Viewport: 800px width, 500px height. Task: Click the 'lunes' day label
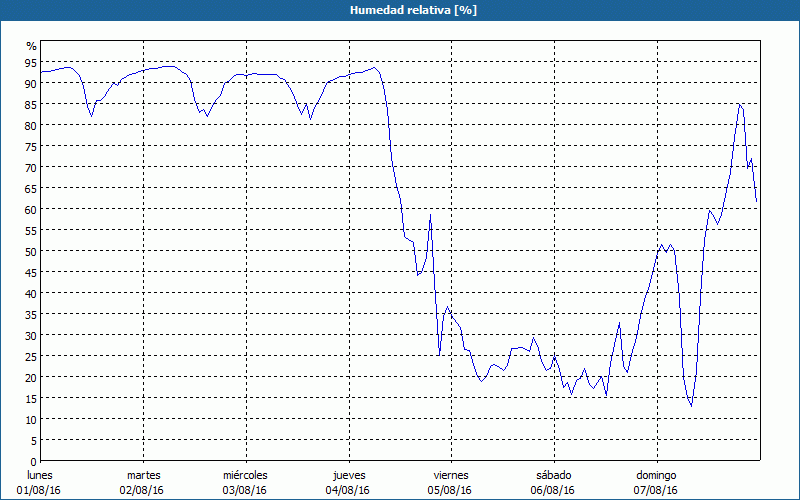pos(40,475)
